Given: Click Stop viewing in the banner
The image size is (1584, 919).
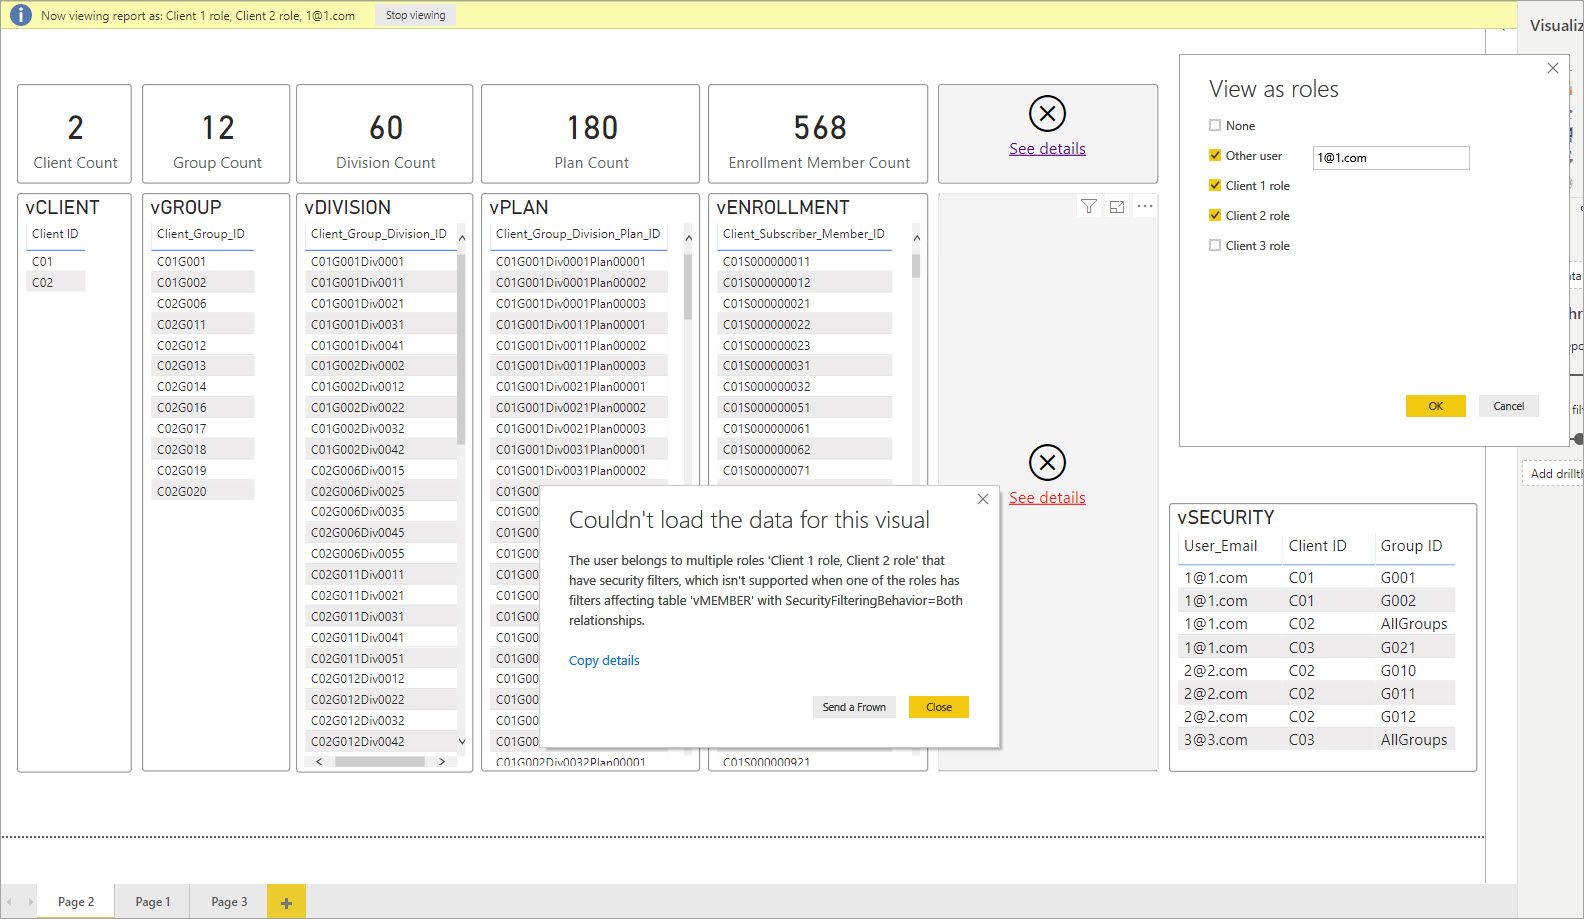Looking at the screenshot, I should pyautogui.click(x=416, y=15).
